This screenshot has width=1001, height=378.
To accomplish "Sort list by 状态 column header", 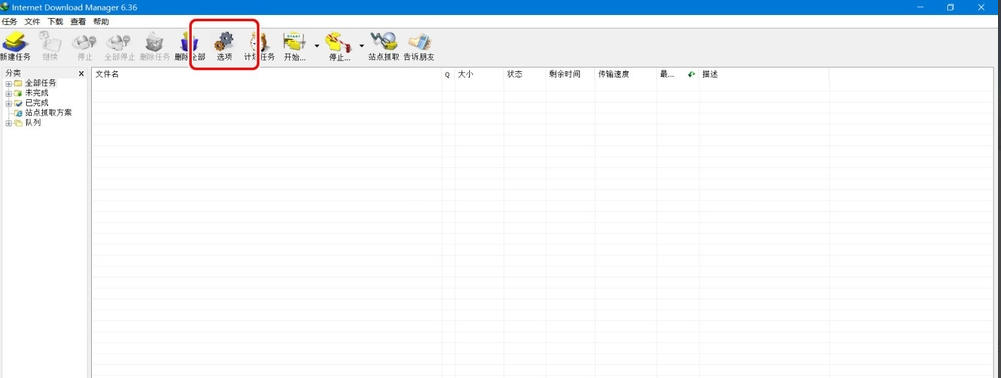I will coord(525,75).
